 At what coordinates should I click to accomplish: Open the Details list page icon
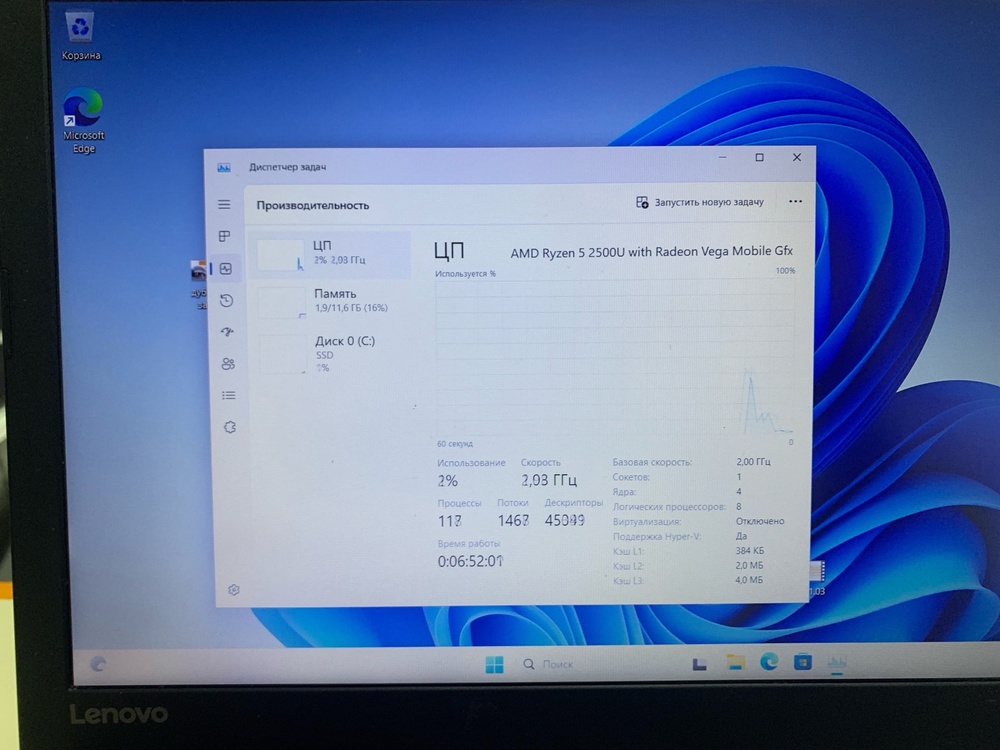point(228,395)
